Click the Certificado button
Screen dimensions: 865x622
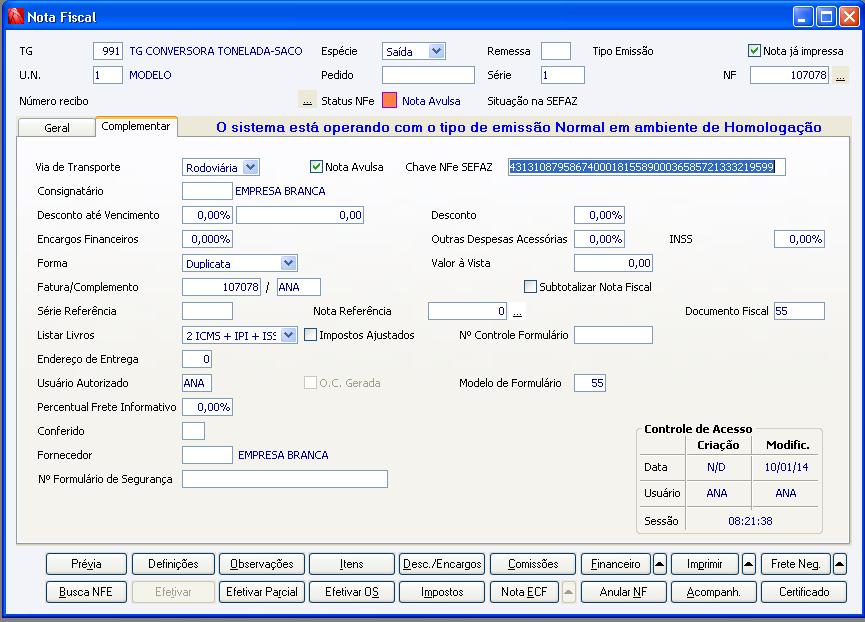tap(804, 592)
